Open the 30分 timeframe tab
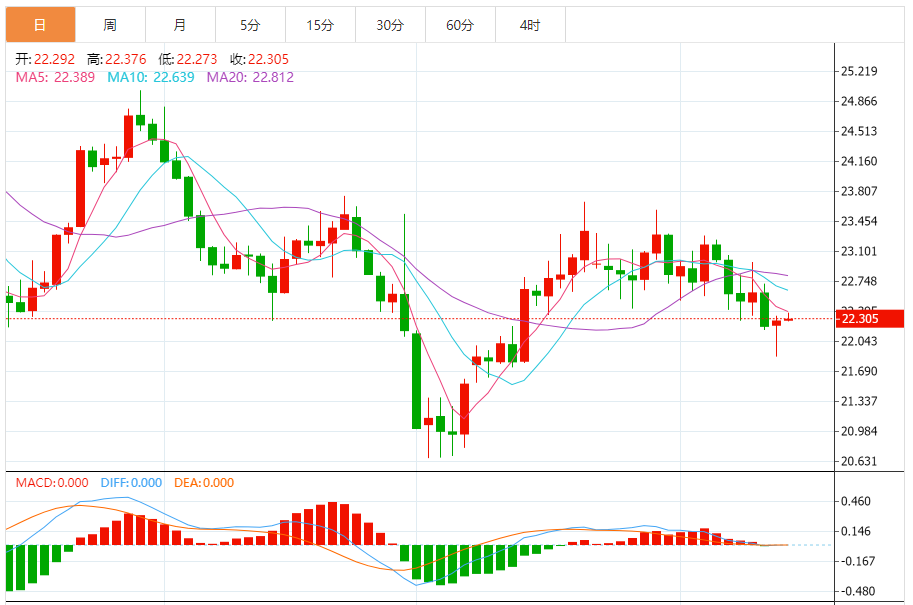 390,25
